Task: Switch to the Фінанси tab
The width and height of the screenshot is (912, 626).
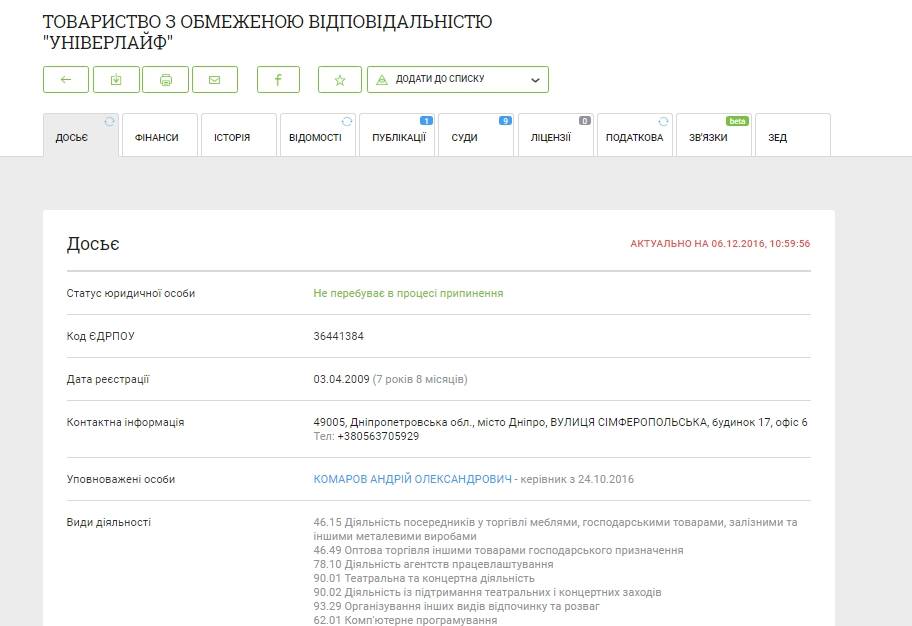Action: pos(157,137)
